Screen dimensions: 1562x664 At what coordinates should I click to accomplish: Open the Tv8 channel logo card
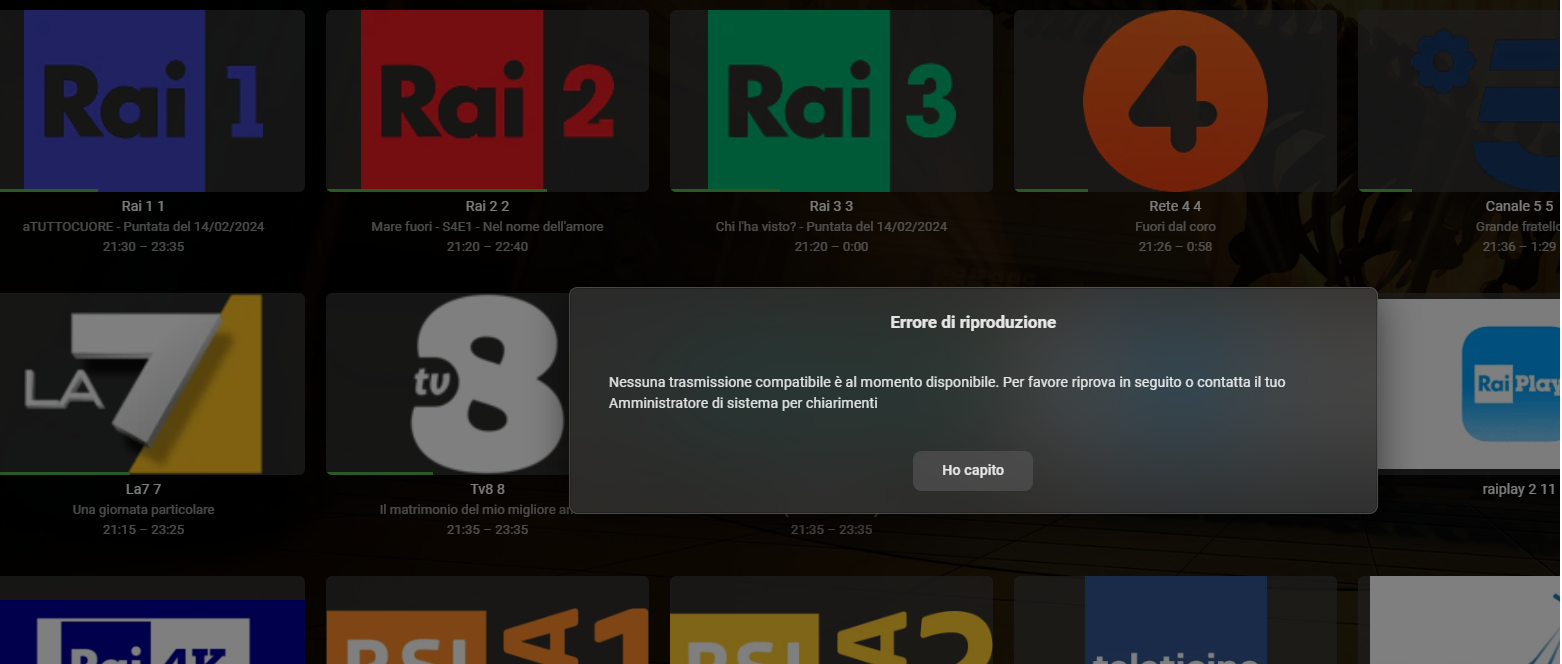(x=448, y=384)
